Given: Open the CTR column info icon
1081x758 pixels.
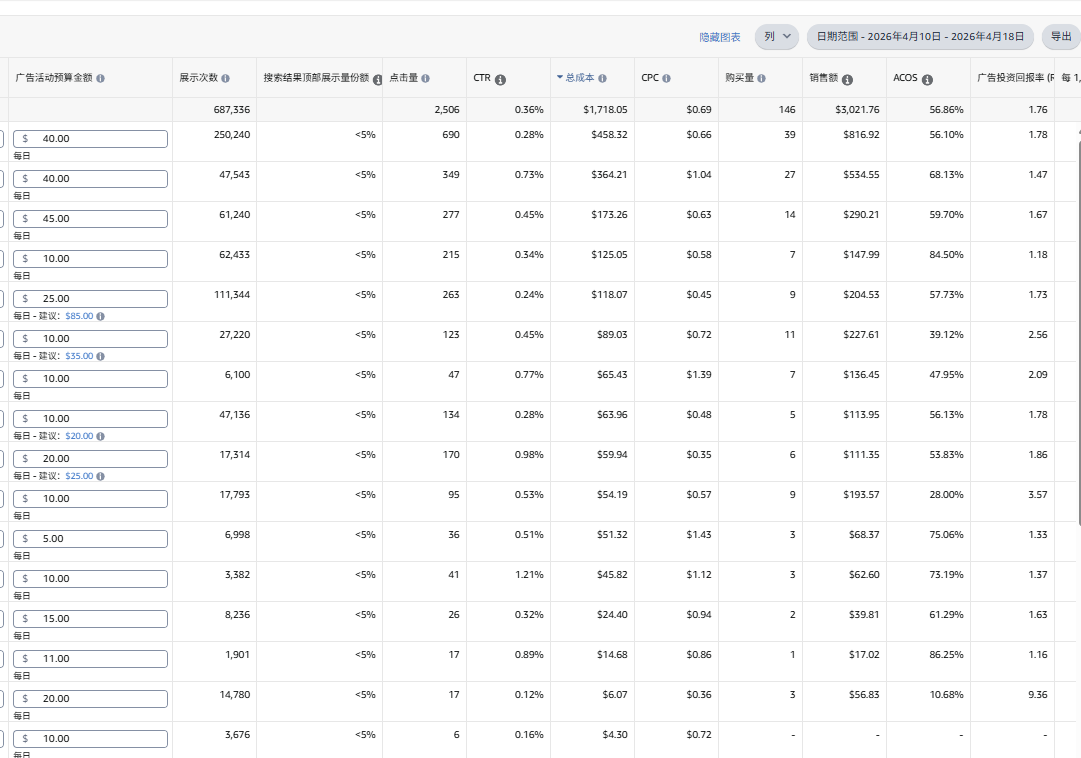Looking at the screenshot, I should click(500, 79).
